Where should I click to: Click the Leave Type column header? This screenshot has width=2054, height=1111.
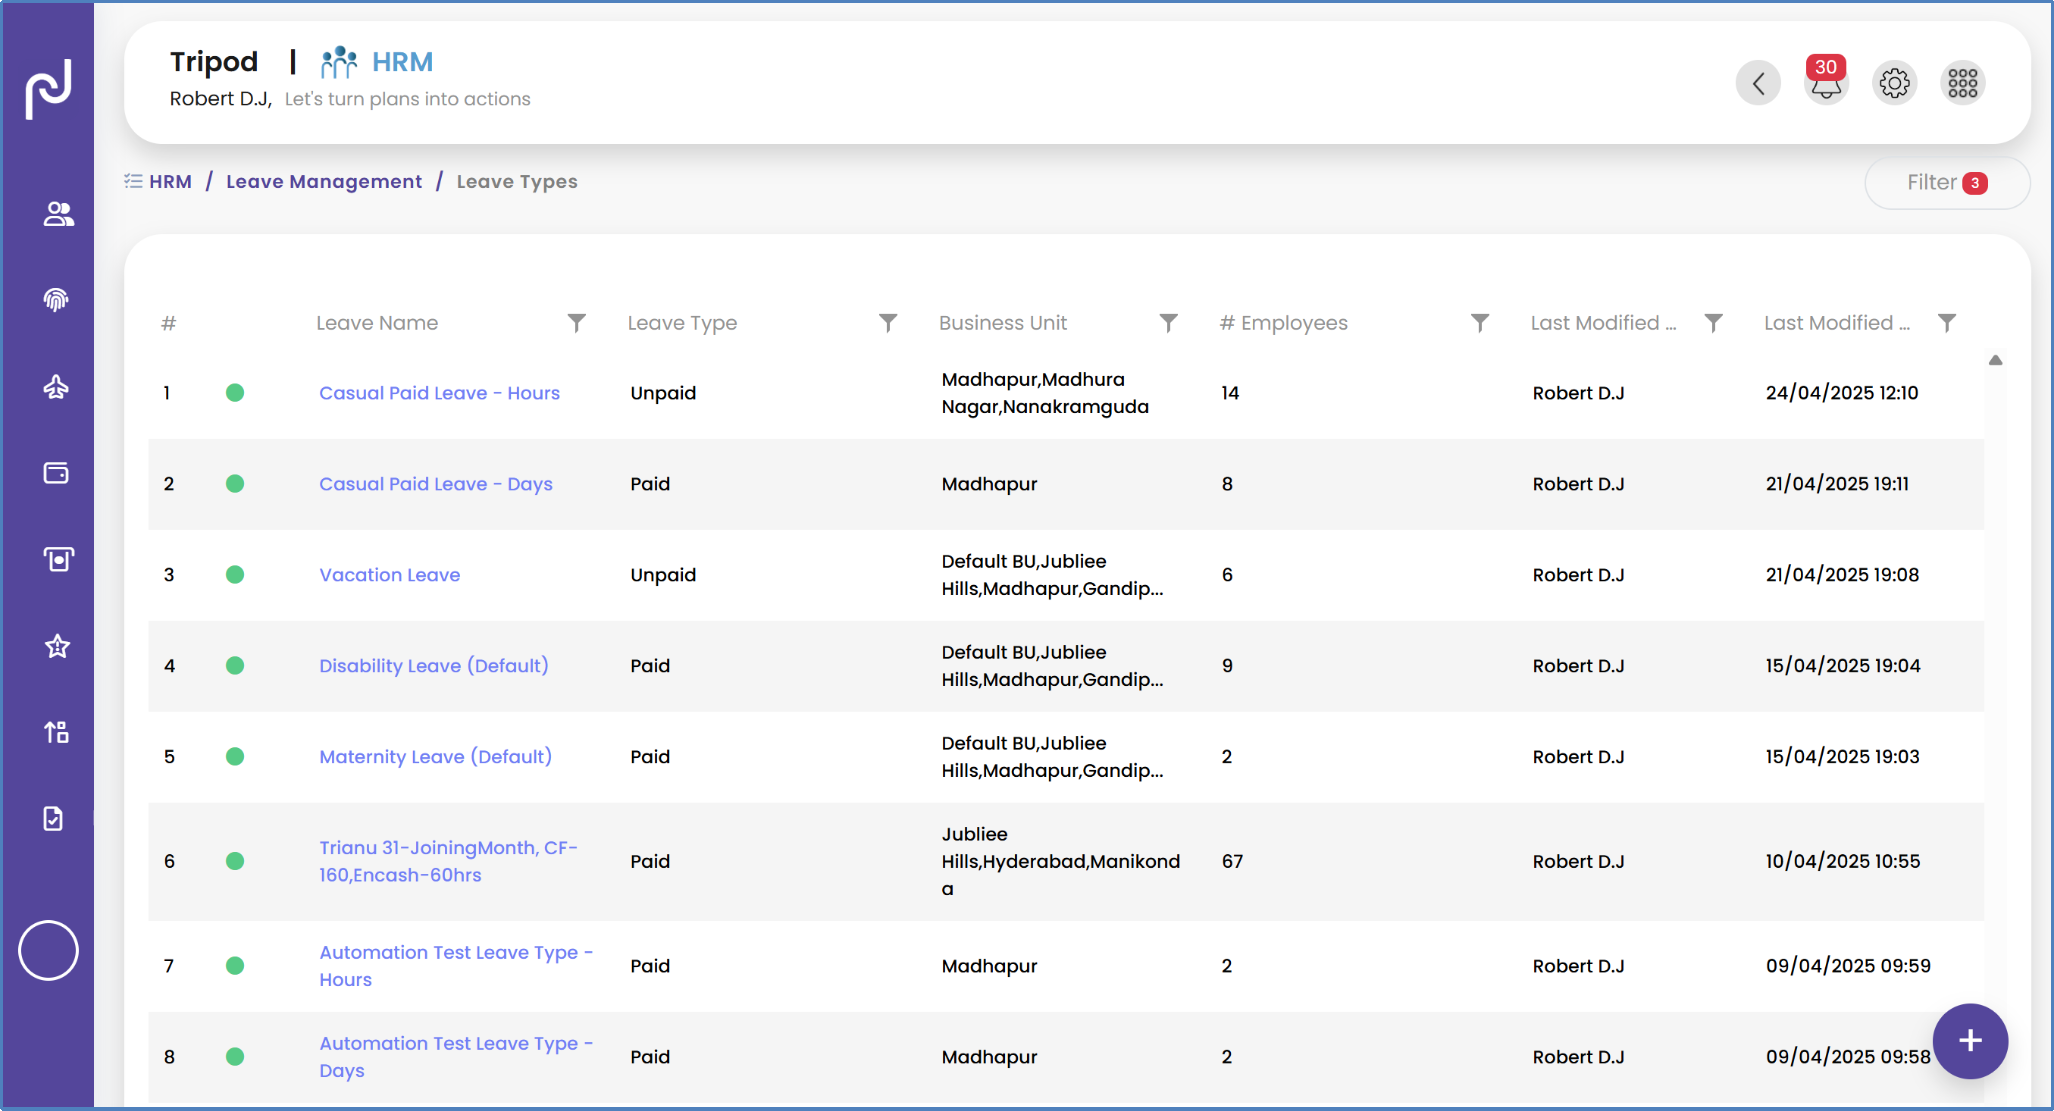(x=682, y=323)
